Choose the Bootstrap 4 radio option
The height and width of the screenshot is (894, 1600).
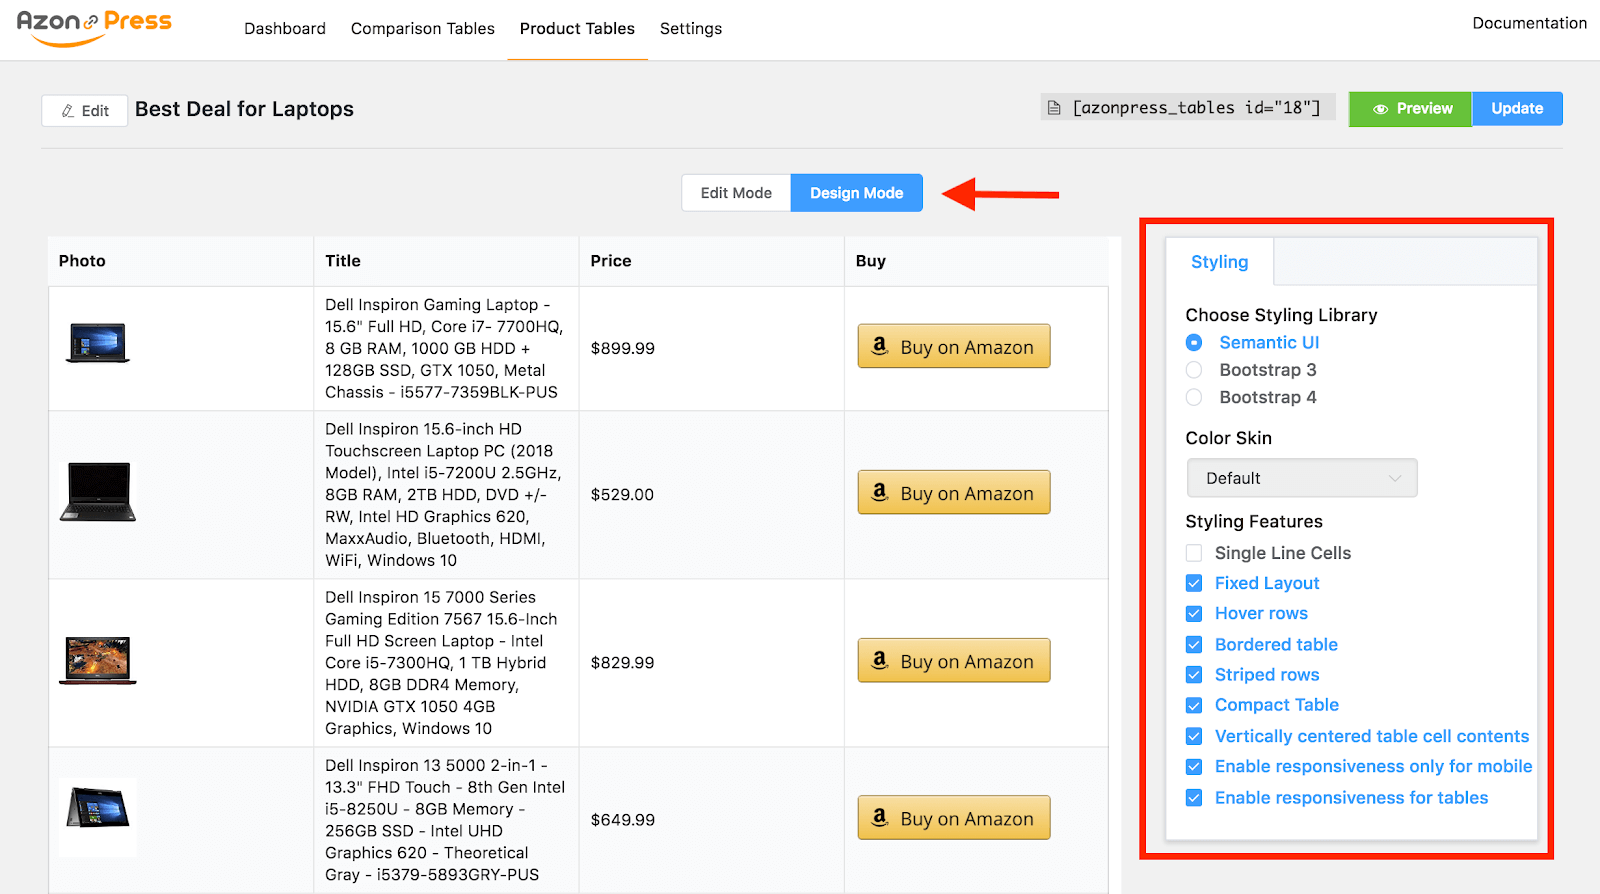pyautogui.click(x=1194, y=397)
